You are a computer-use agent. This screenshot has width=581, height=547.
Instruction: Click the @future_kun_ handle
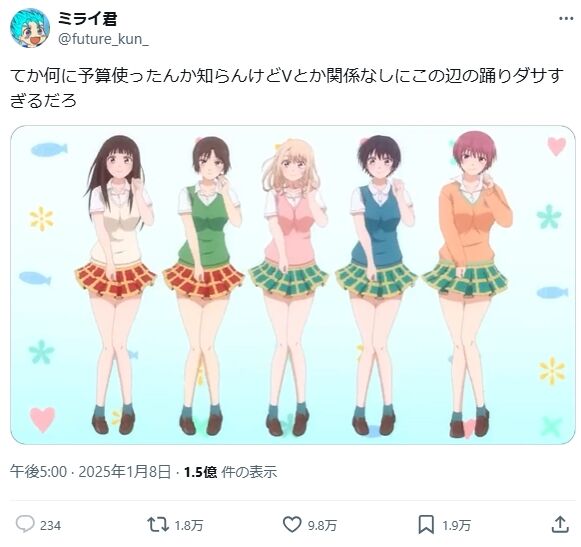[x=103, y=39]
